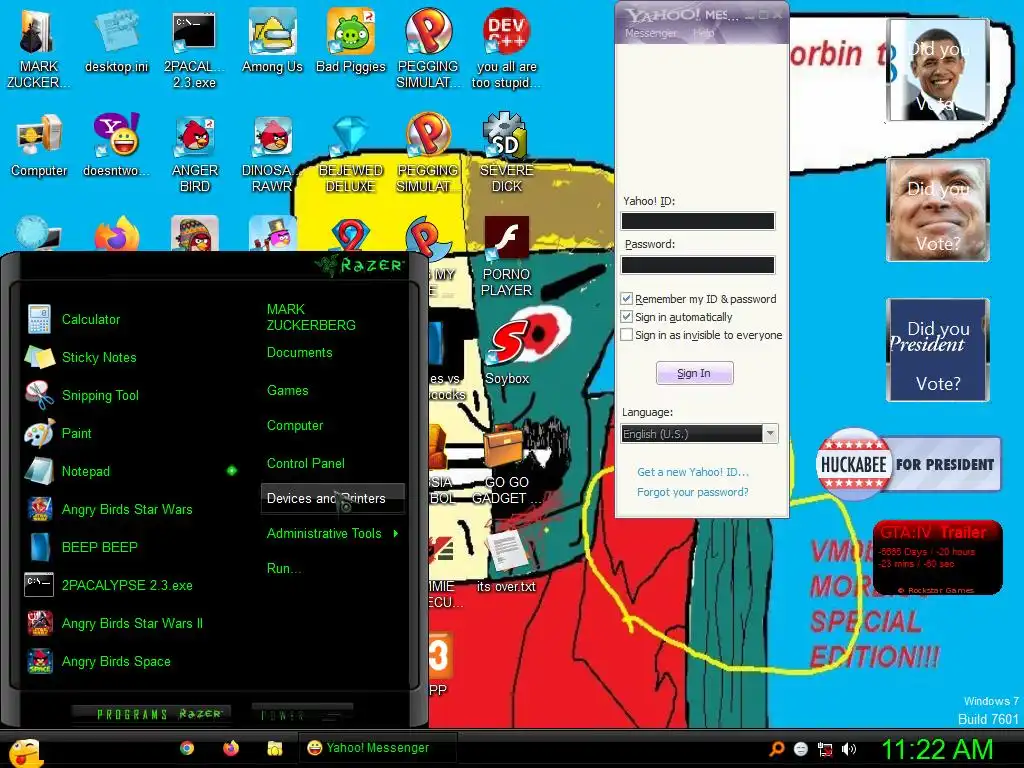The width and height of the screenshot is (1024, 768).
Task: Click the 11:22 AM taskbar clock
Action: tap(937, 749)
